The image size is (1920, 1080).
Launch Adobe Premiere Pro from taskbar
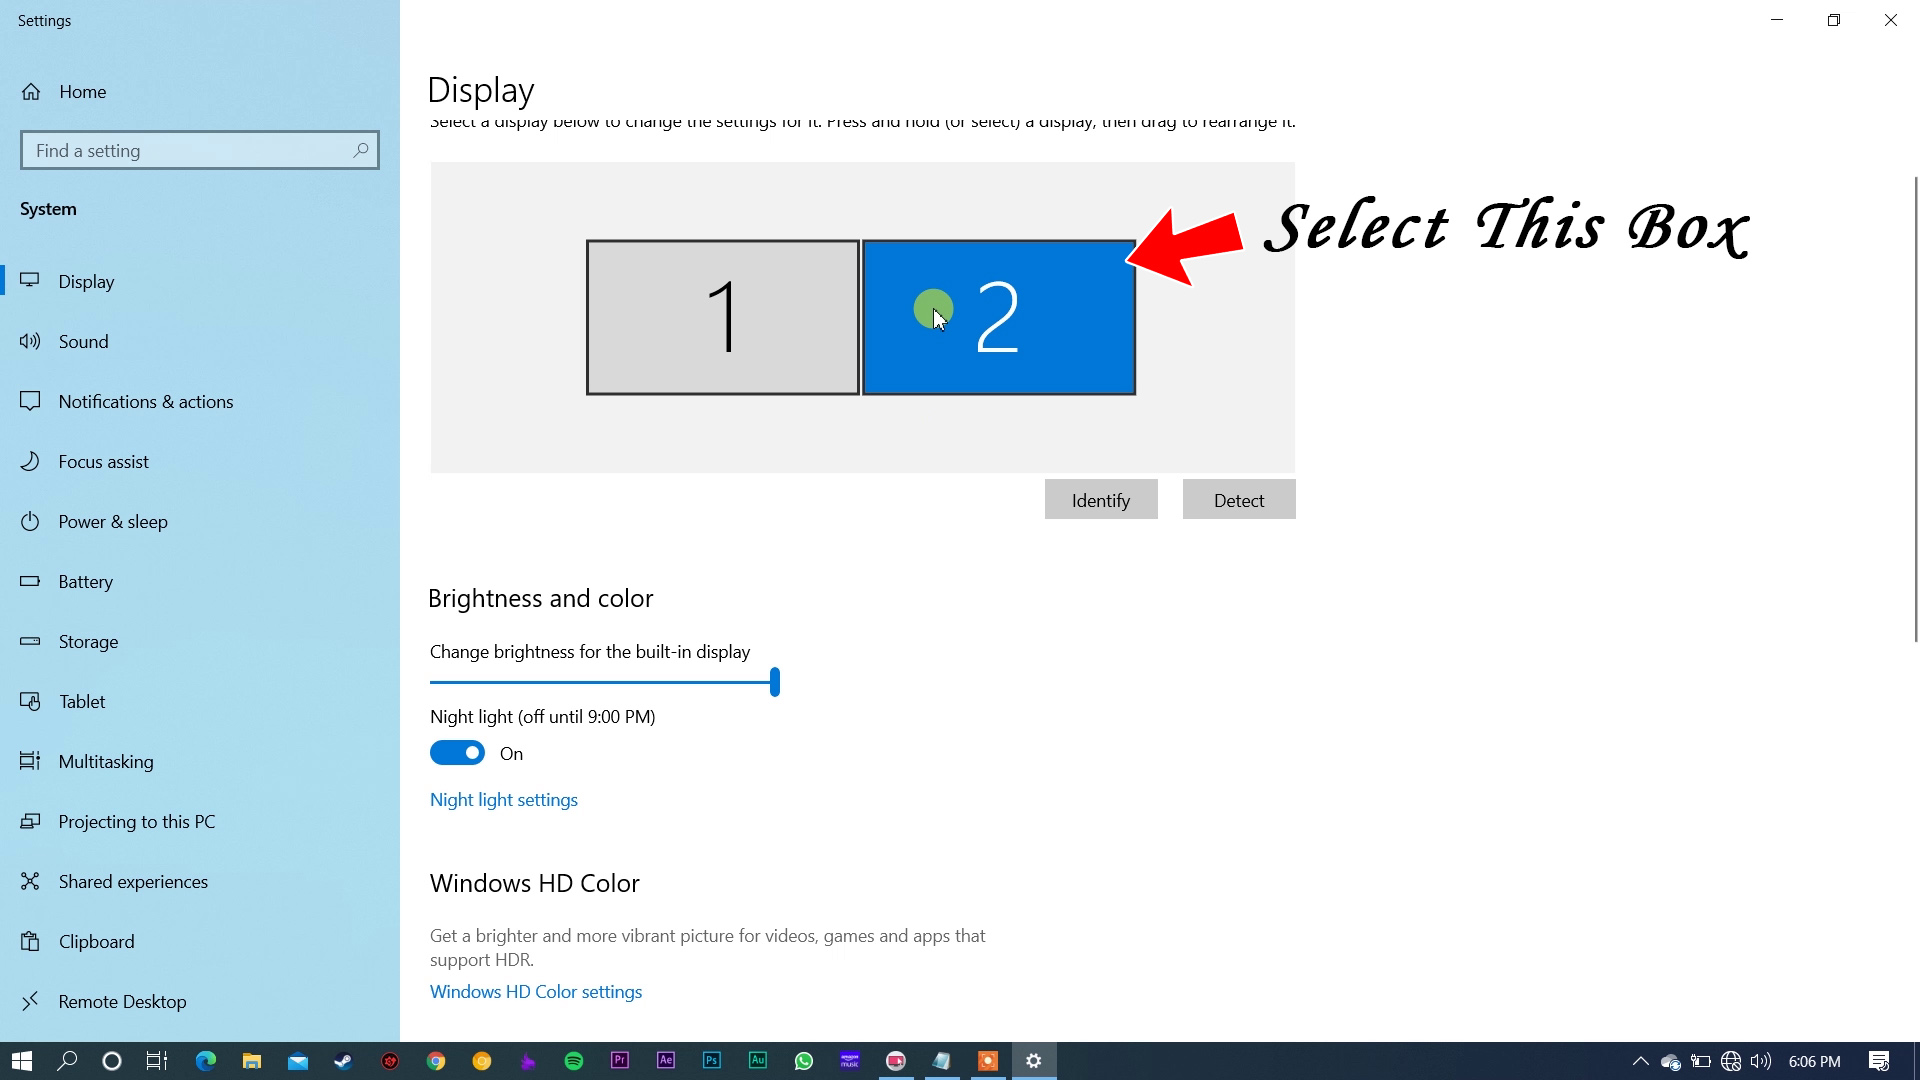tap(620, 1061)
